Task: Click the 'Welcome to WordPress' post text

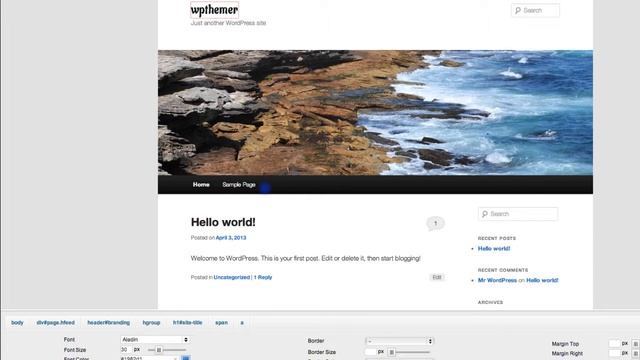Action: tap(305, 258)
